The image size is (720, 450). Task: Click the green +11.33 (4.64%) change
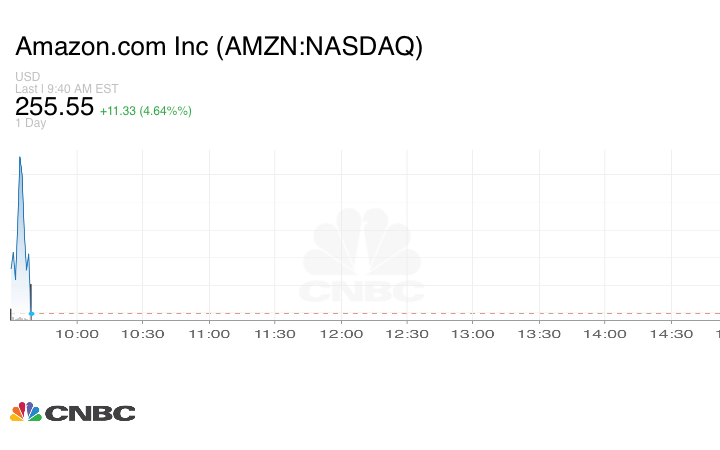[x=146, y=110]
